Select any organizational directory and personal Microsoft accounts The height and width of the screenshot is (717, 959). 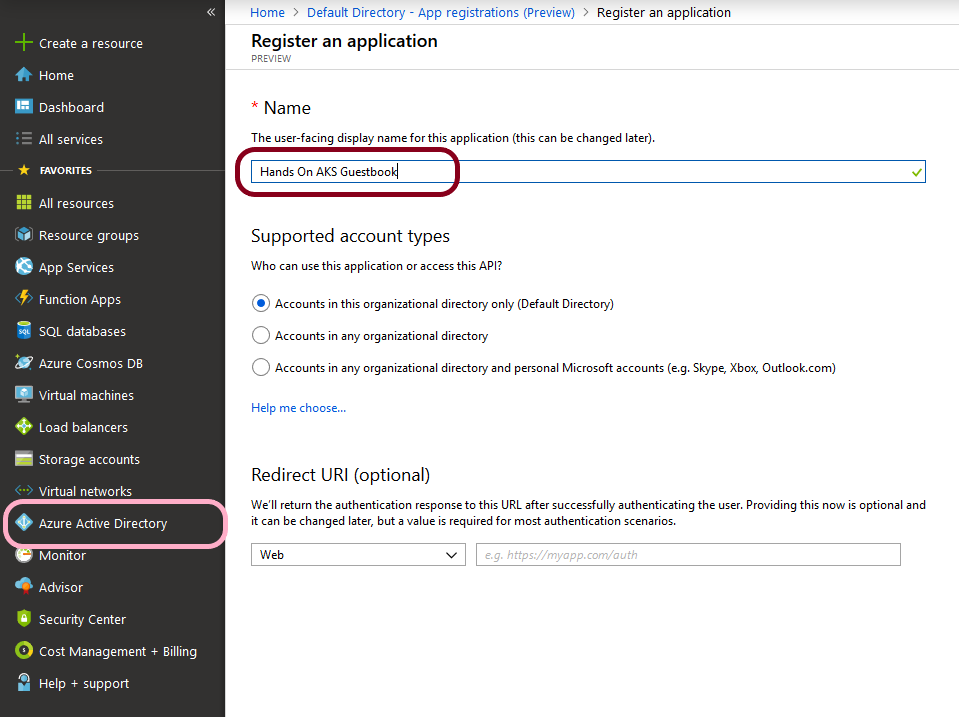point(261,367)
